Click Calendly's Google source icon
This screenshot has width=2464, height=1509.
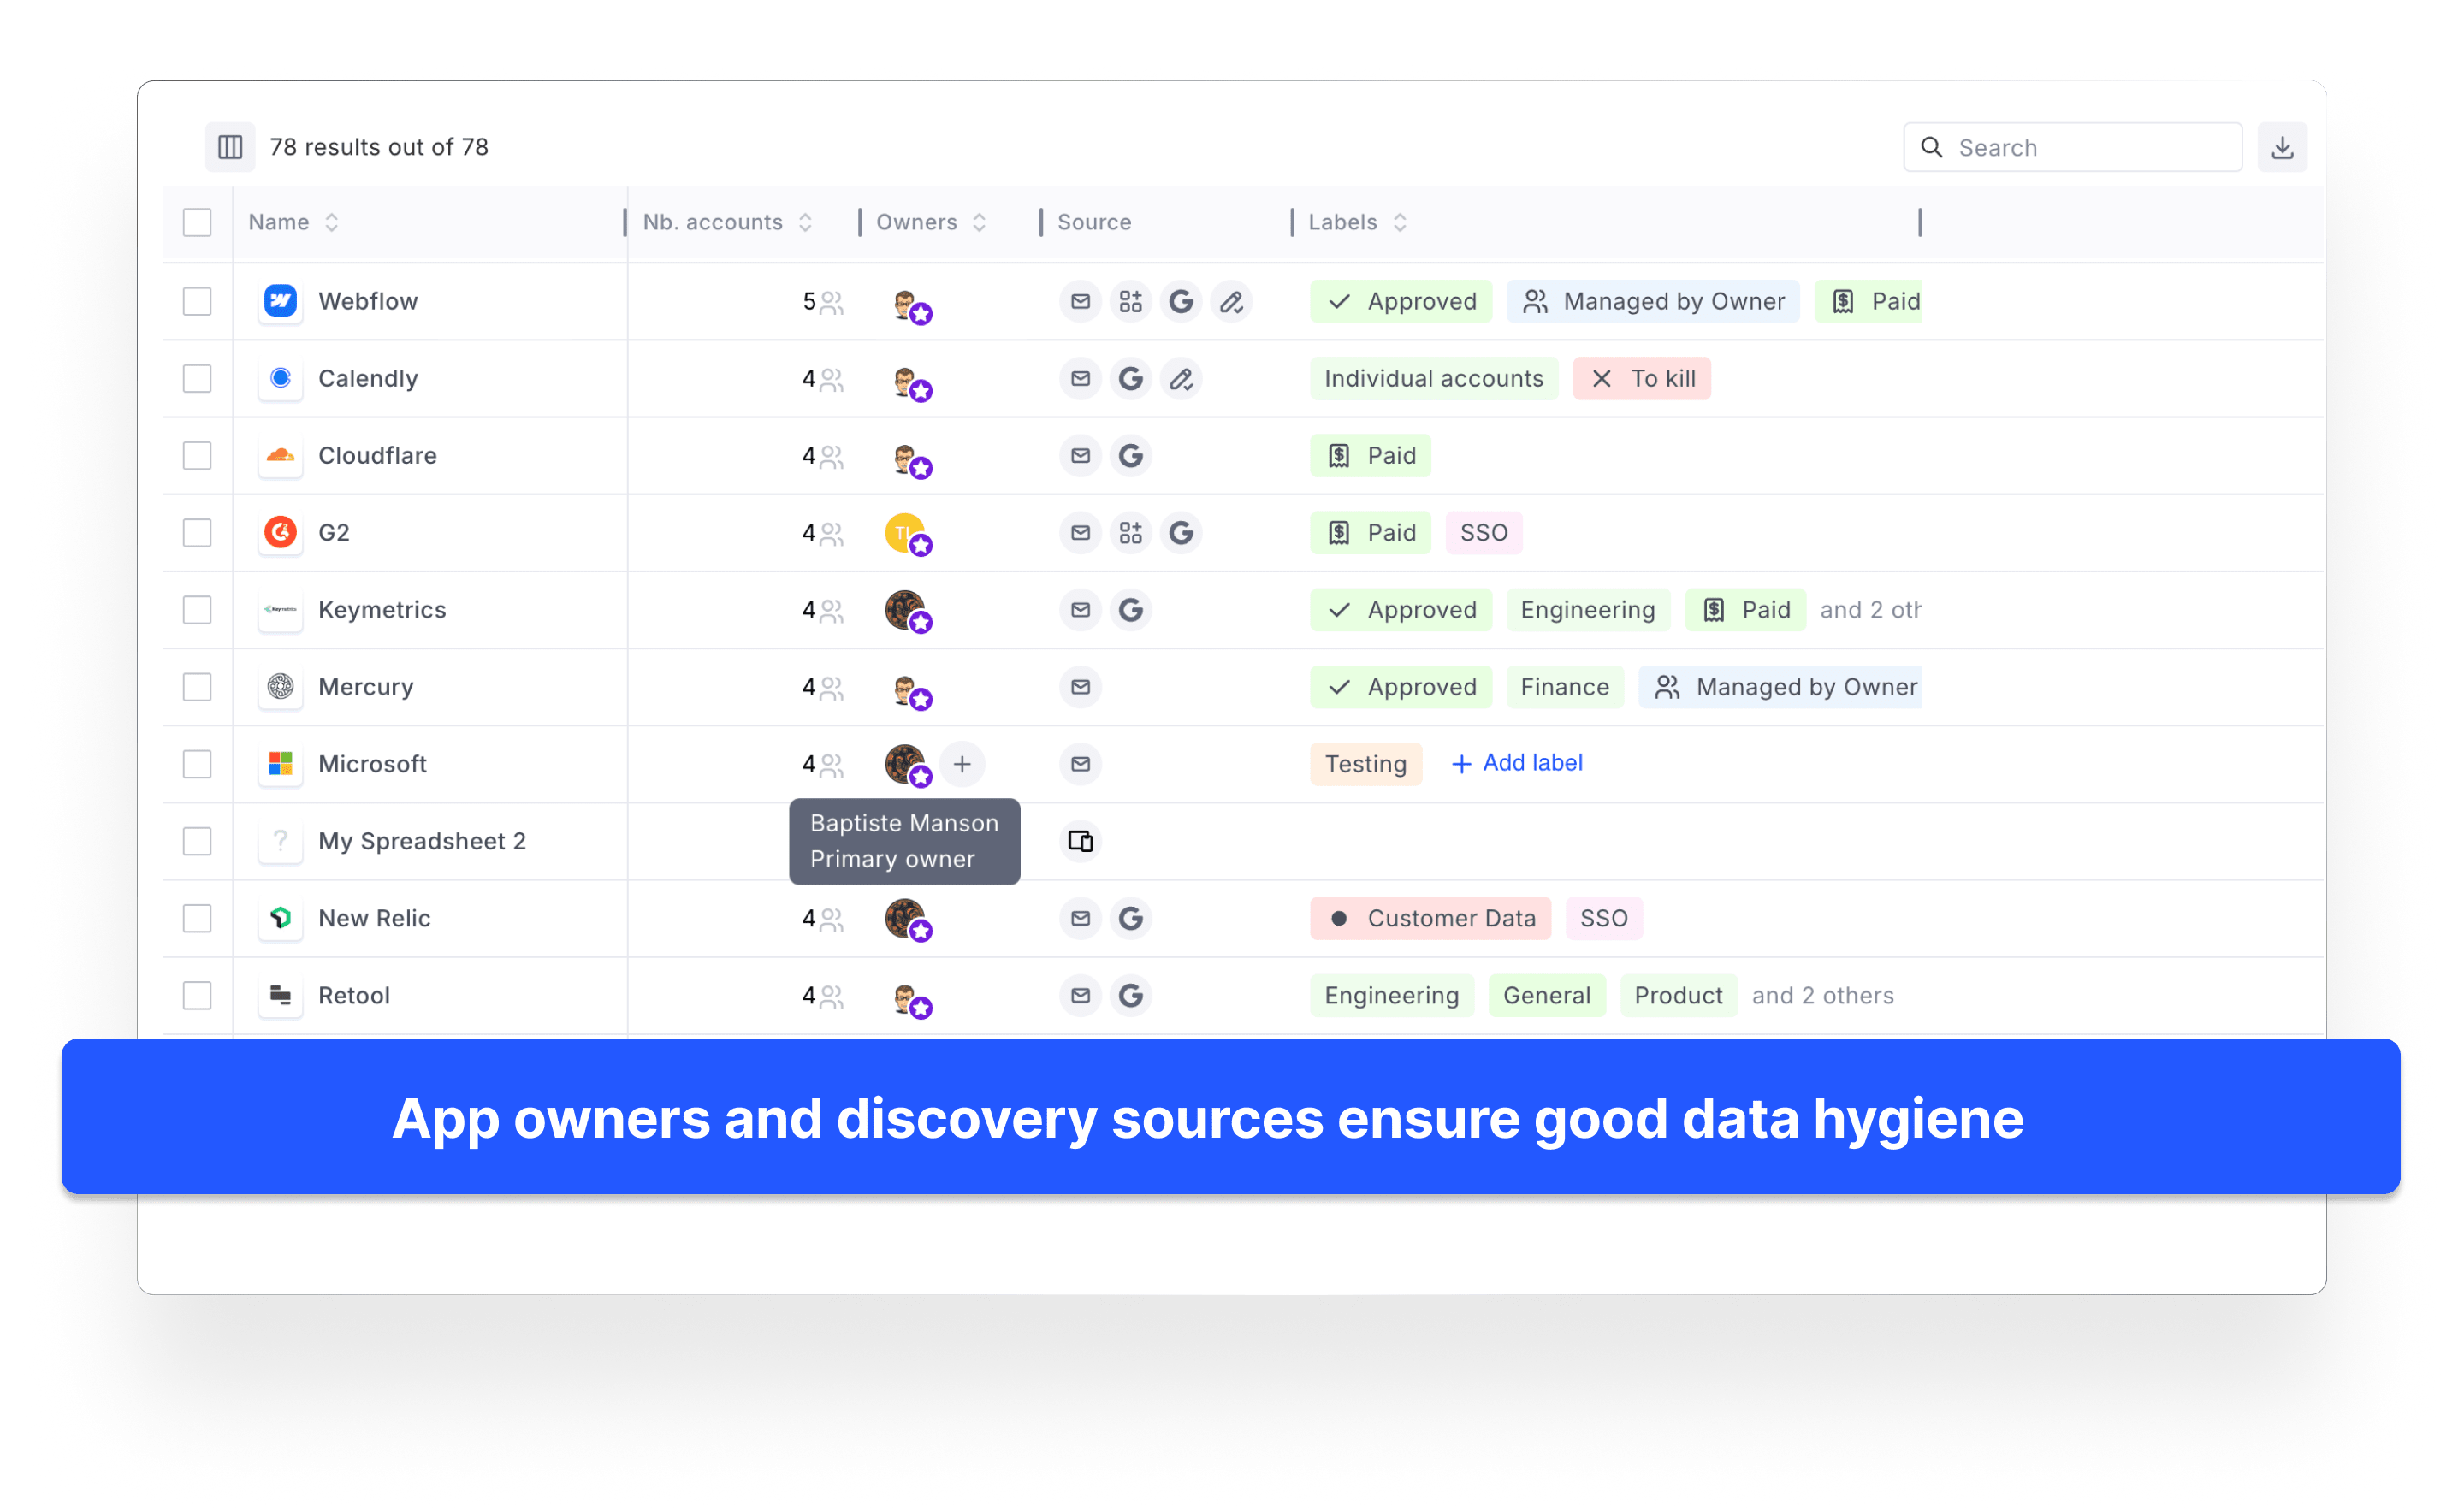click(1130, 378)
